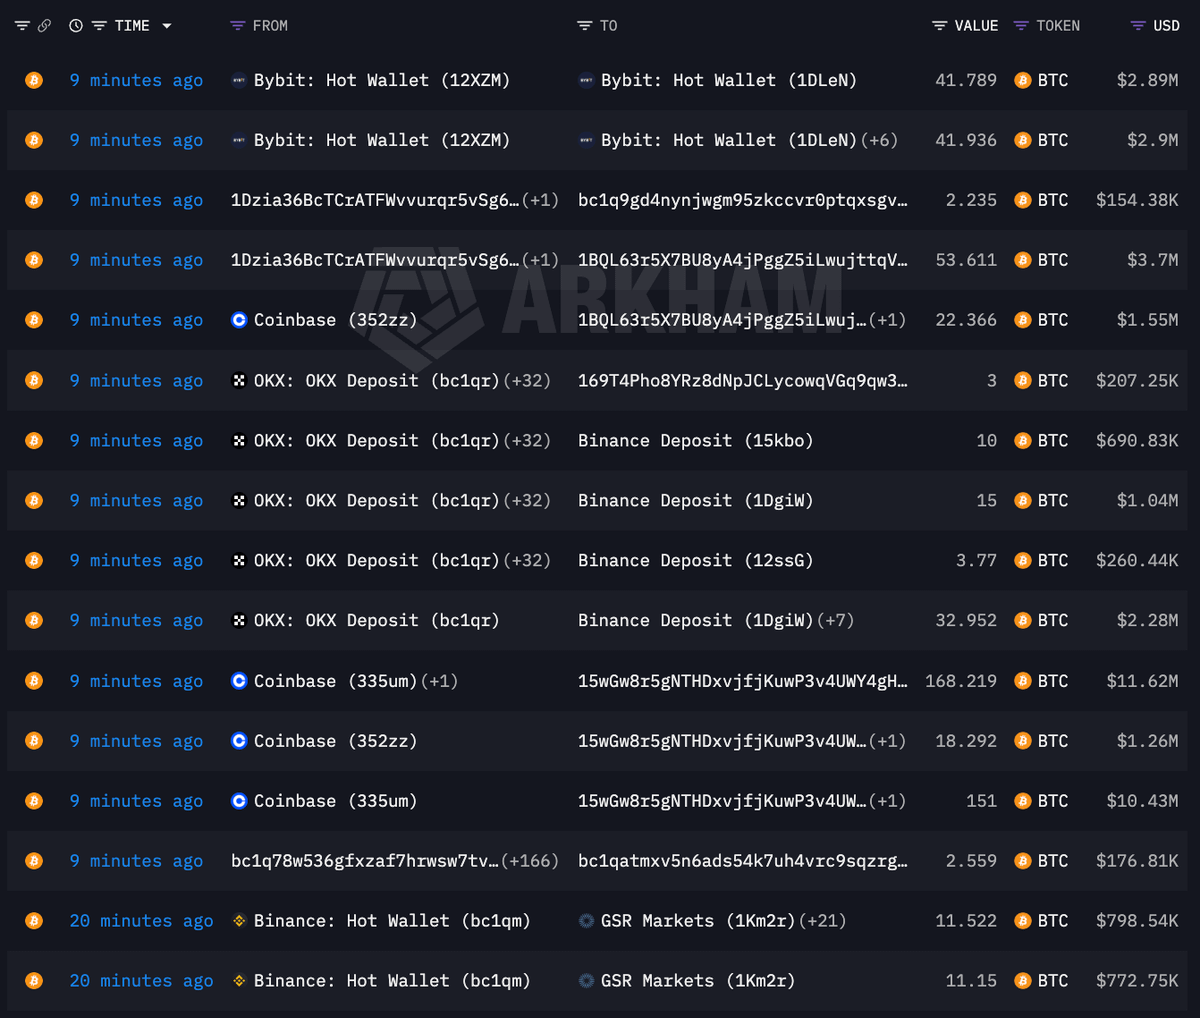Image resolution: width=1200 pixels, height=1018 pixels.
Task: Open Binance Deposit (15kbo) recipient
Action: (695, 440)
